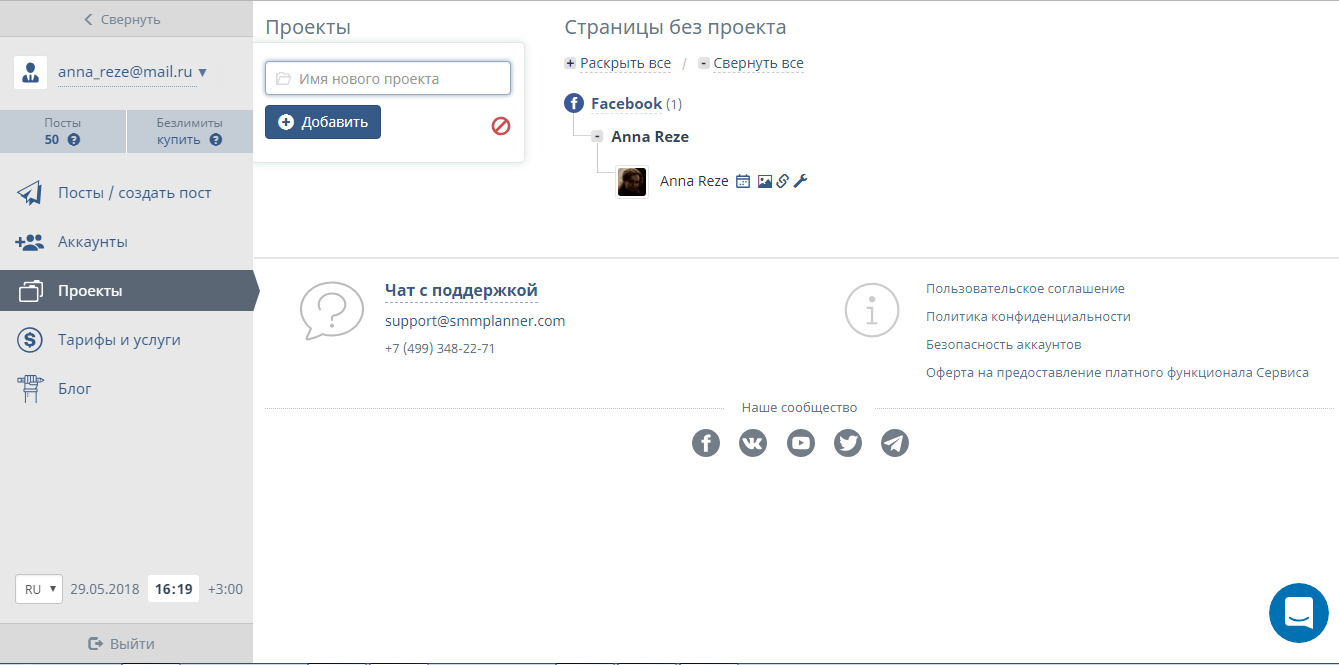Click the image/media icon beside Anna Reze
Viewport: 1339px width, 665px height.
[763, 180]
